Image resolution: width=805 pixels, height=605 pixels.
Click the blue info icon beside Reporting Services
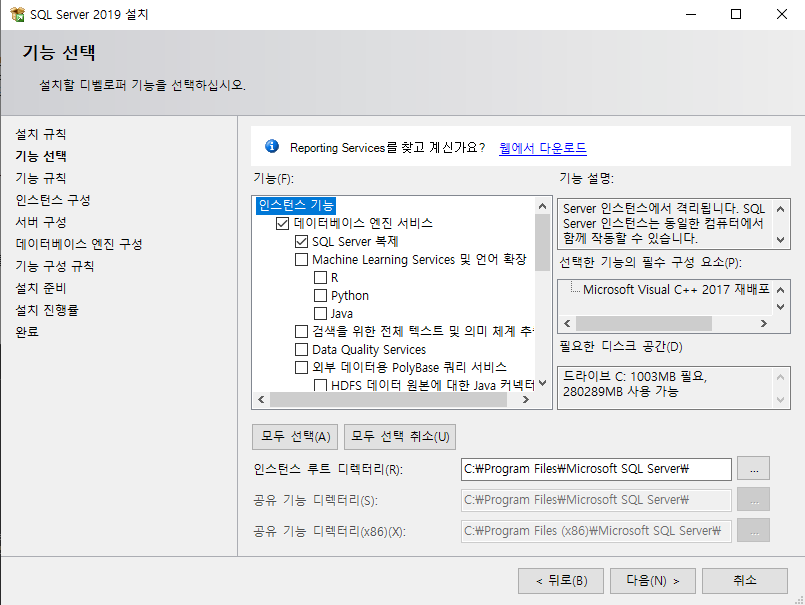(272, 146)
